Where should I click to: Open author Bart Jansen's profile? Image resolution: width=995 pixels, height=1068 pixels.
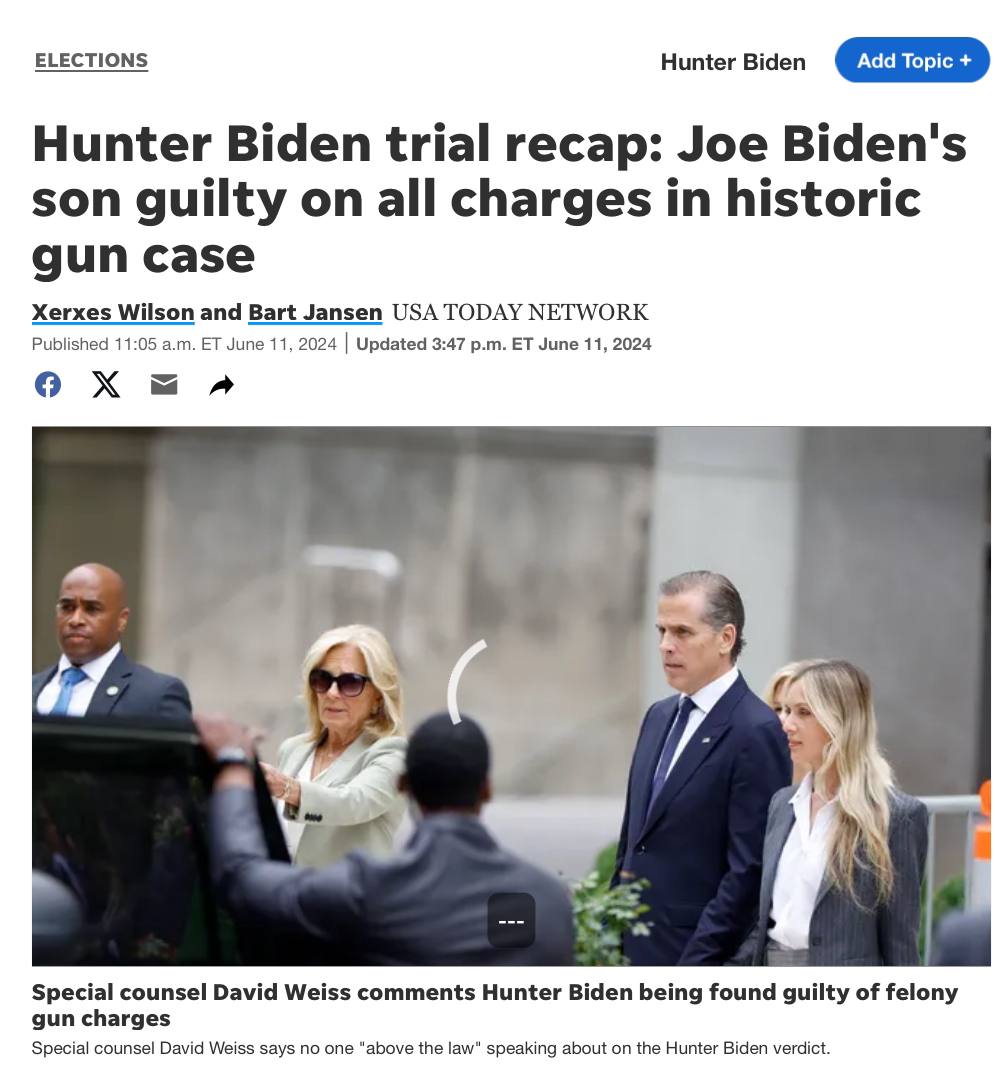315,312
